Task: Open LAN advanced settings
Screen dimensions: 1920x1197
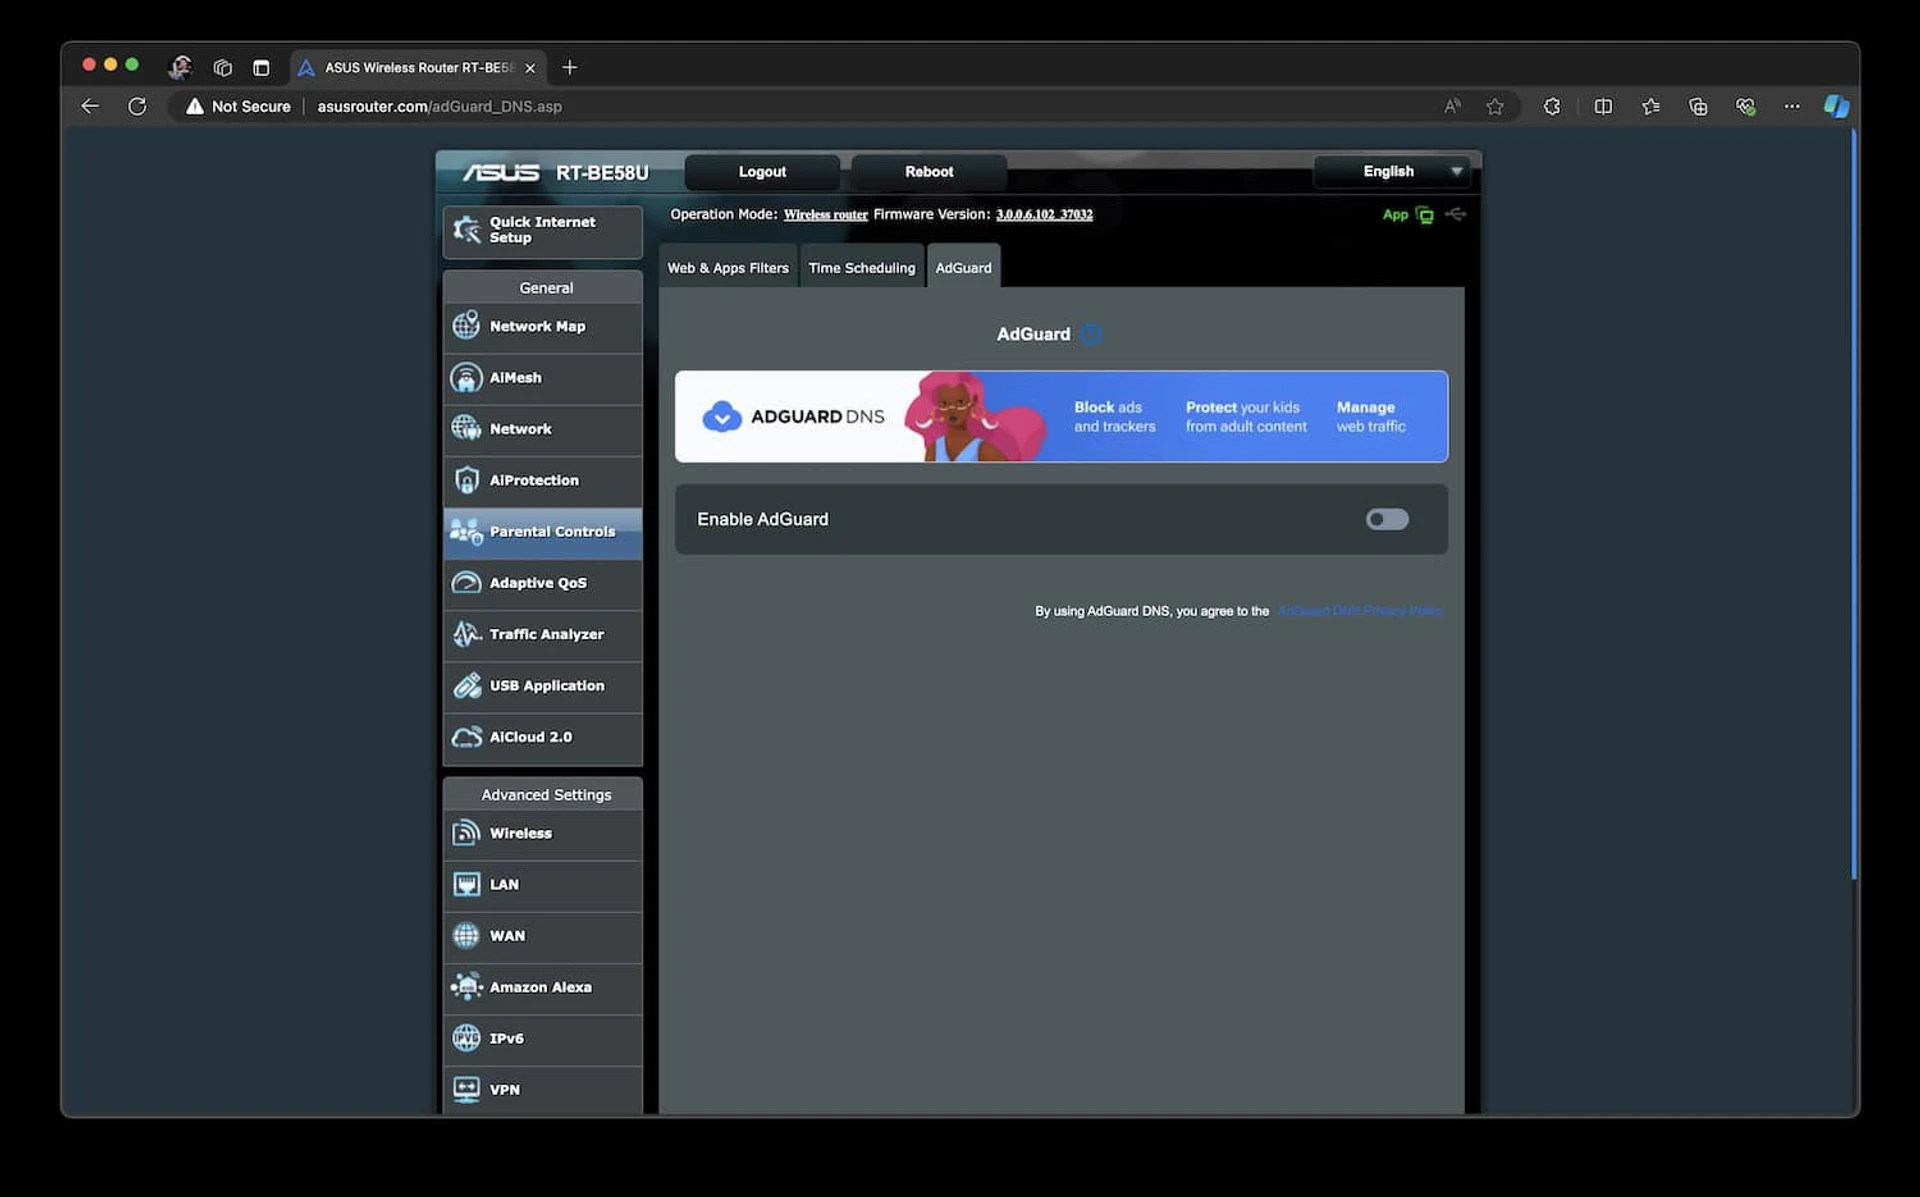Action: coord(543,885)
